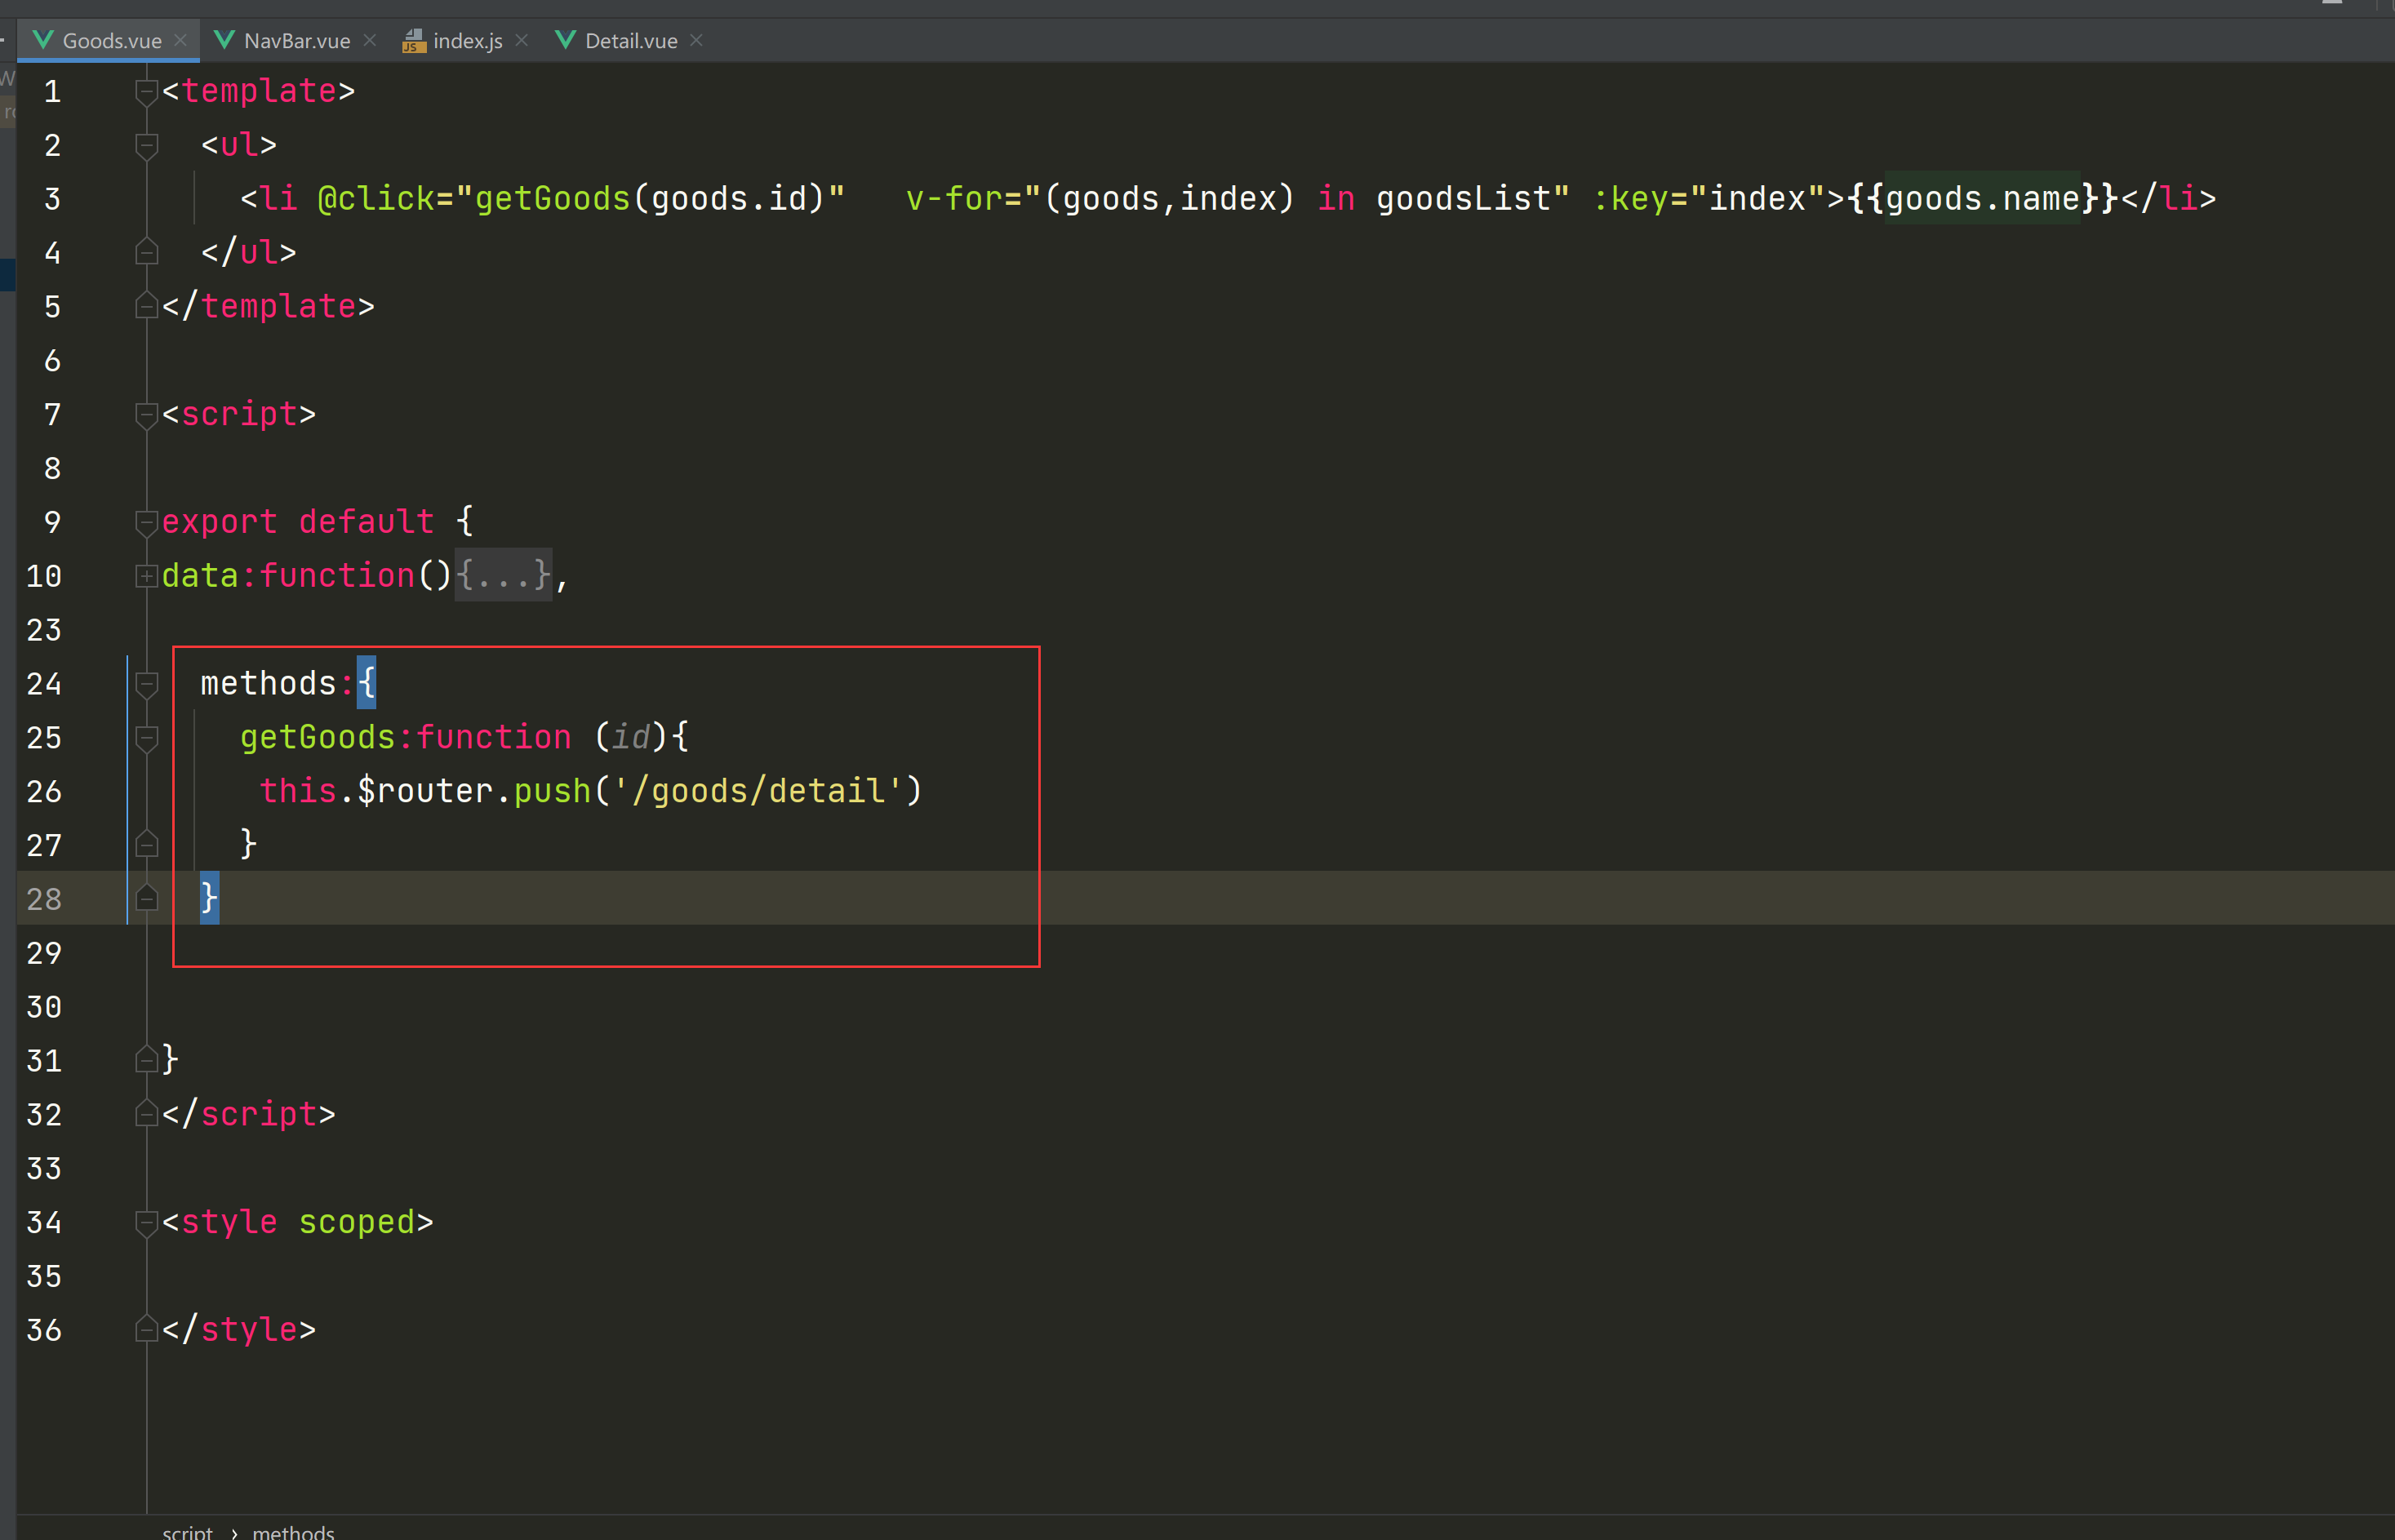This screenshot has width=2395, height=1540.
Task: Click 'goods.name' inside the mustache braces
Action: tap(1982, 198)
